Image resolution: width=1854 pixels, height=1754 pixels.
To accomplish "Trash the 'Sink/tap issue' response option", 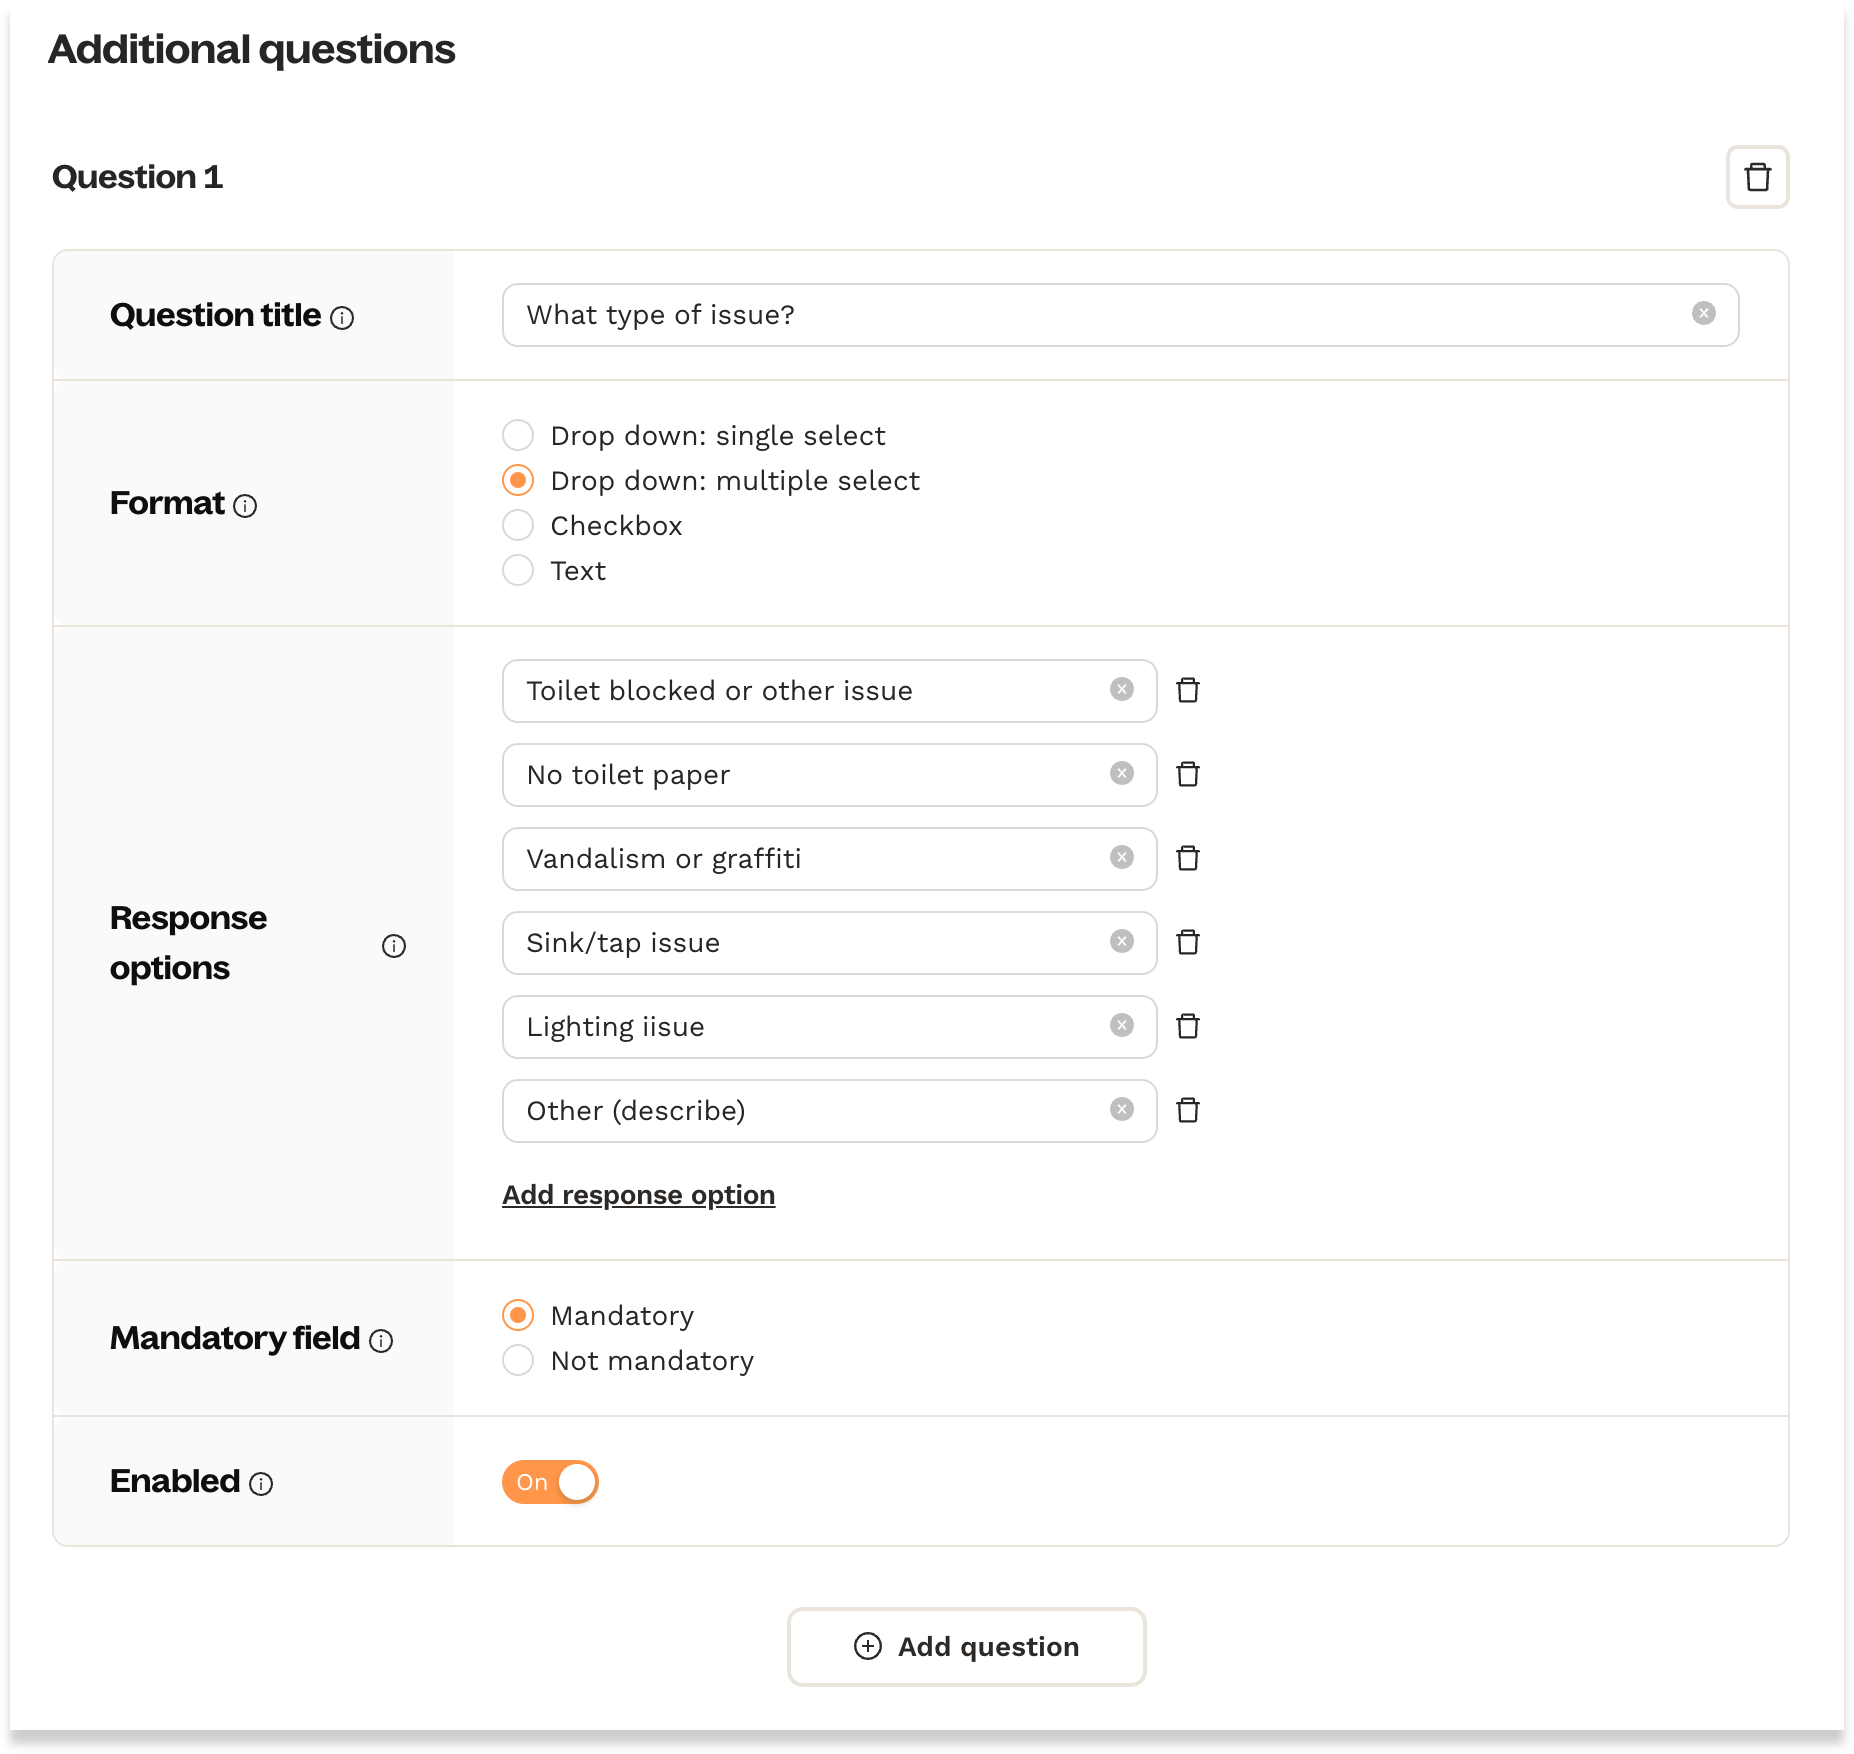I will point(1187,942).
